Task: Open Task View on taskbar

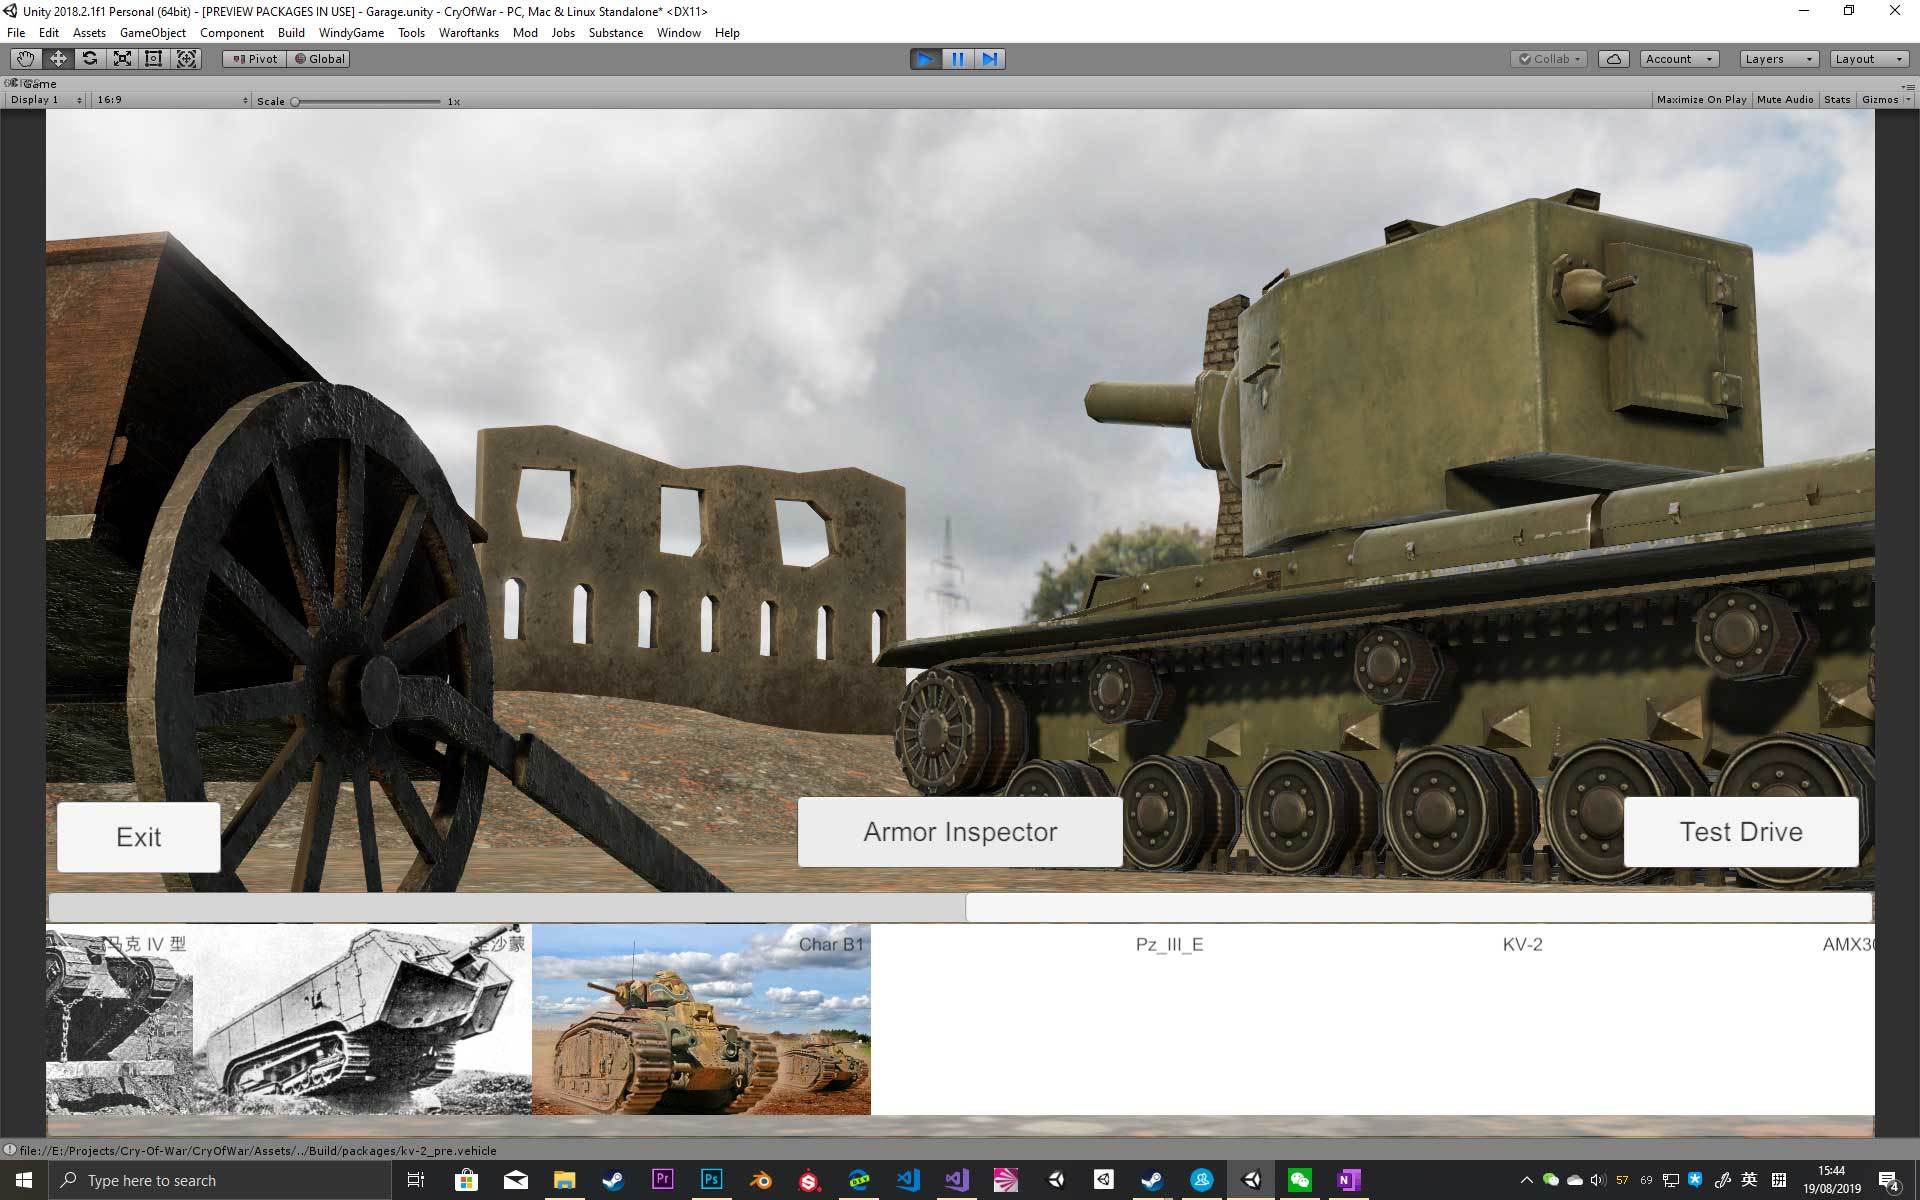Action: 416,1180
